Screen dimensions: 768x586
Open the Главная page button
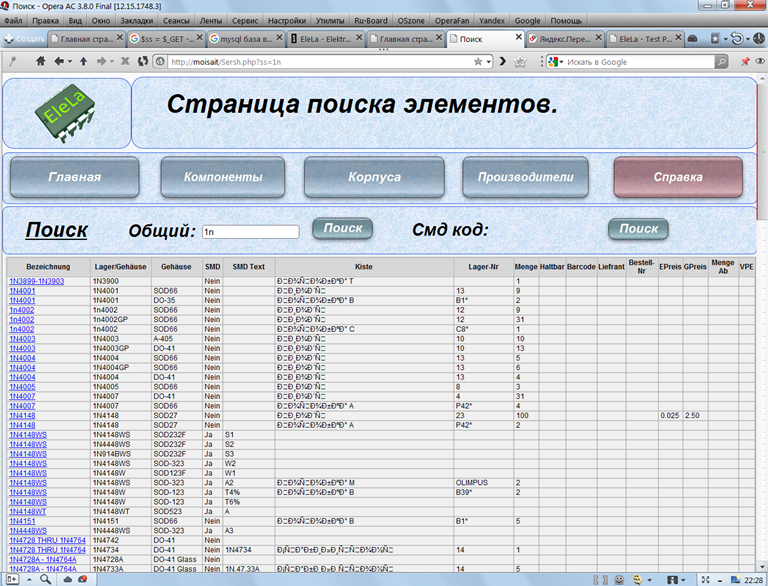74,177
